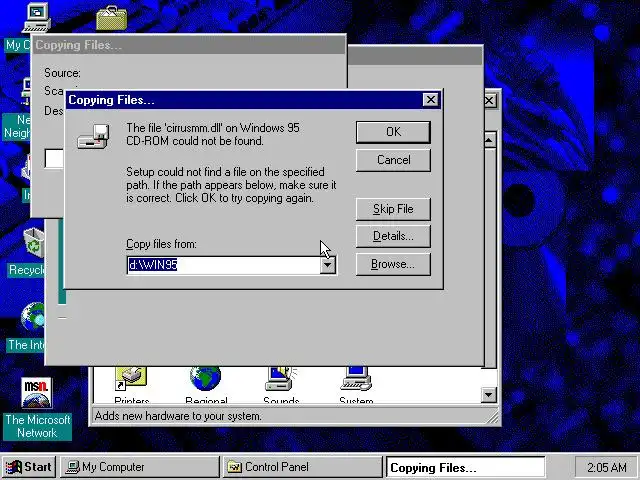Close the Copying Files error dialog

point(431,100)
